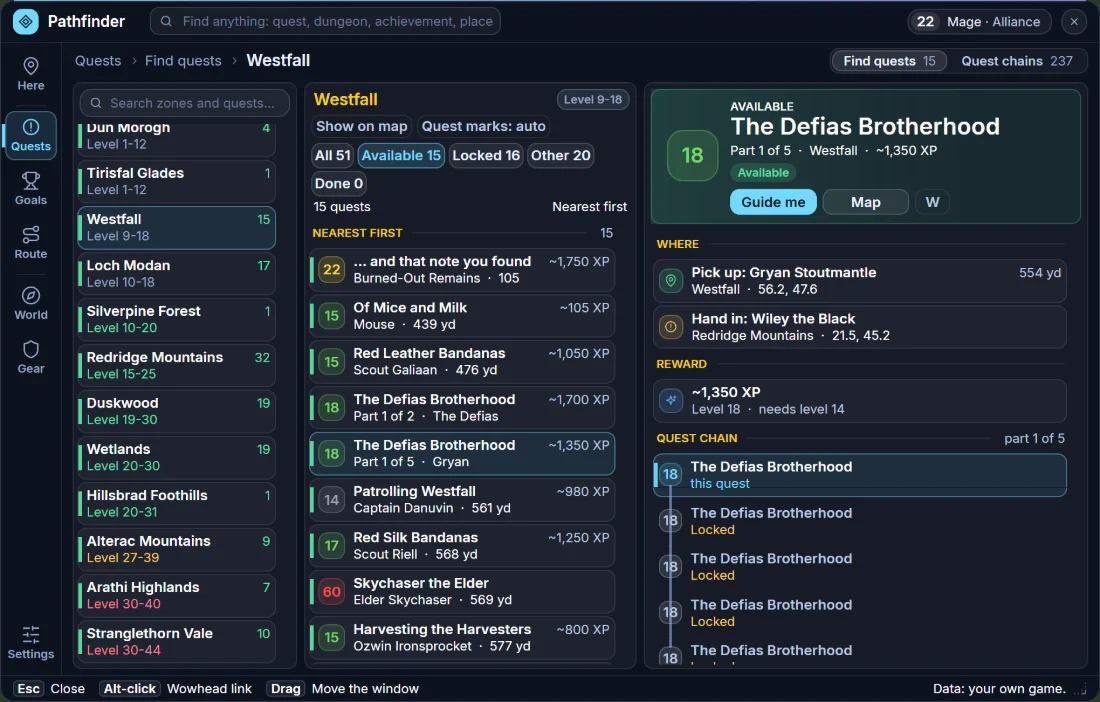
Task: Open the Route planner sidebar icon
Action: tap(31, 243)
